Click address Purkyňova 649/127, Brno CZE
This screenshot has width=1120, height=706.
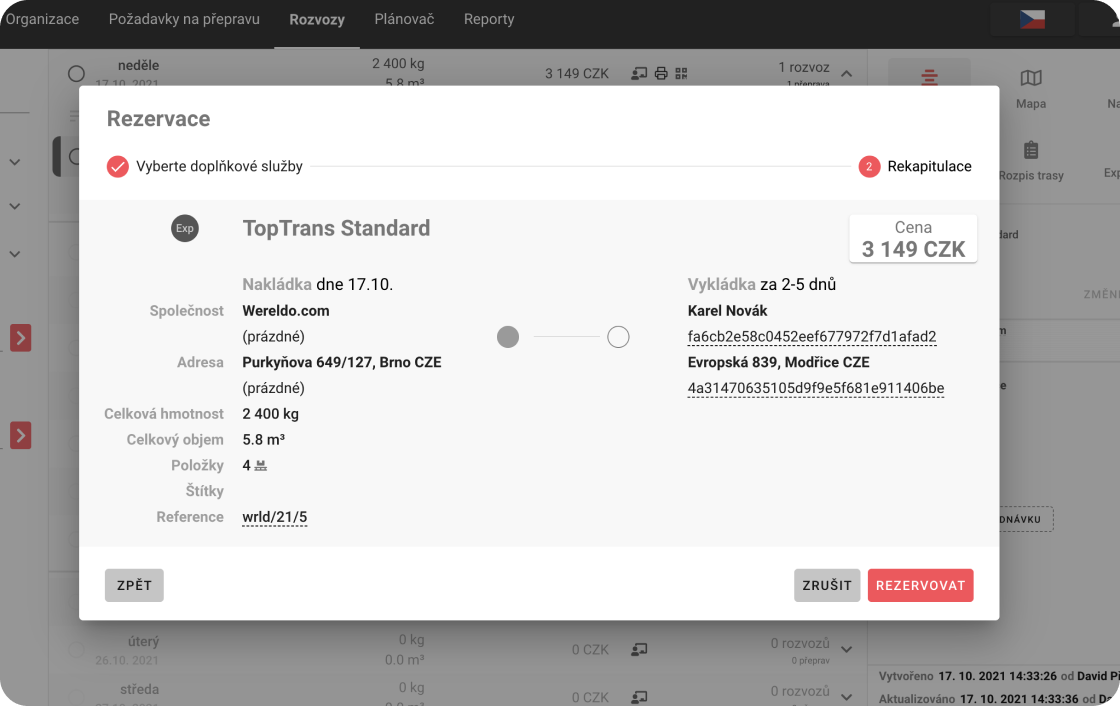tap(341, 362)
